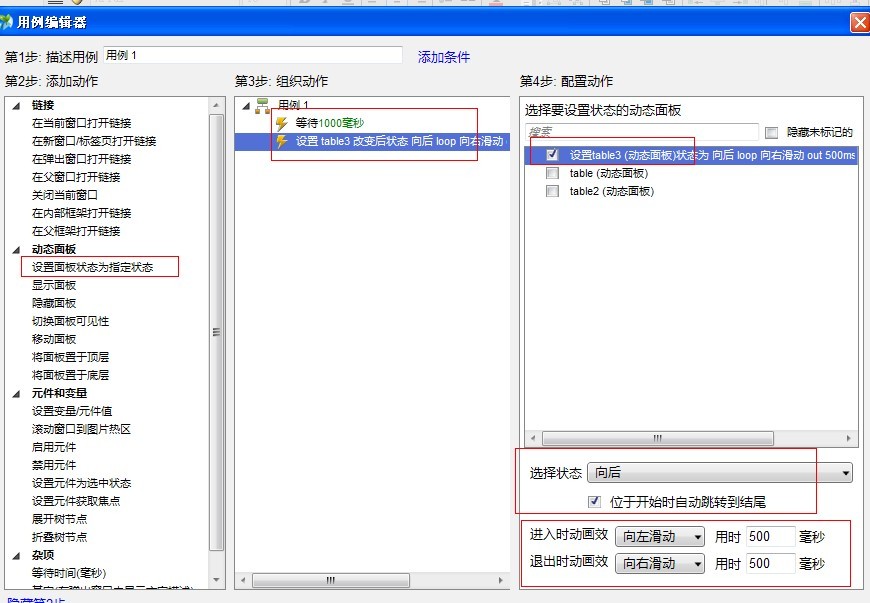Click the panel list scroll-right arrow

pos(848,439)
